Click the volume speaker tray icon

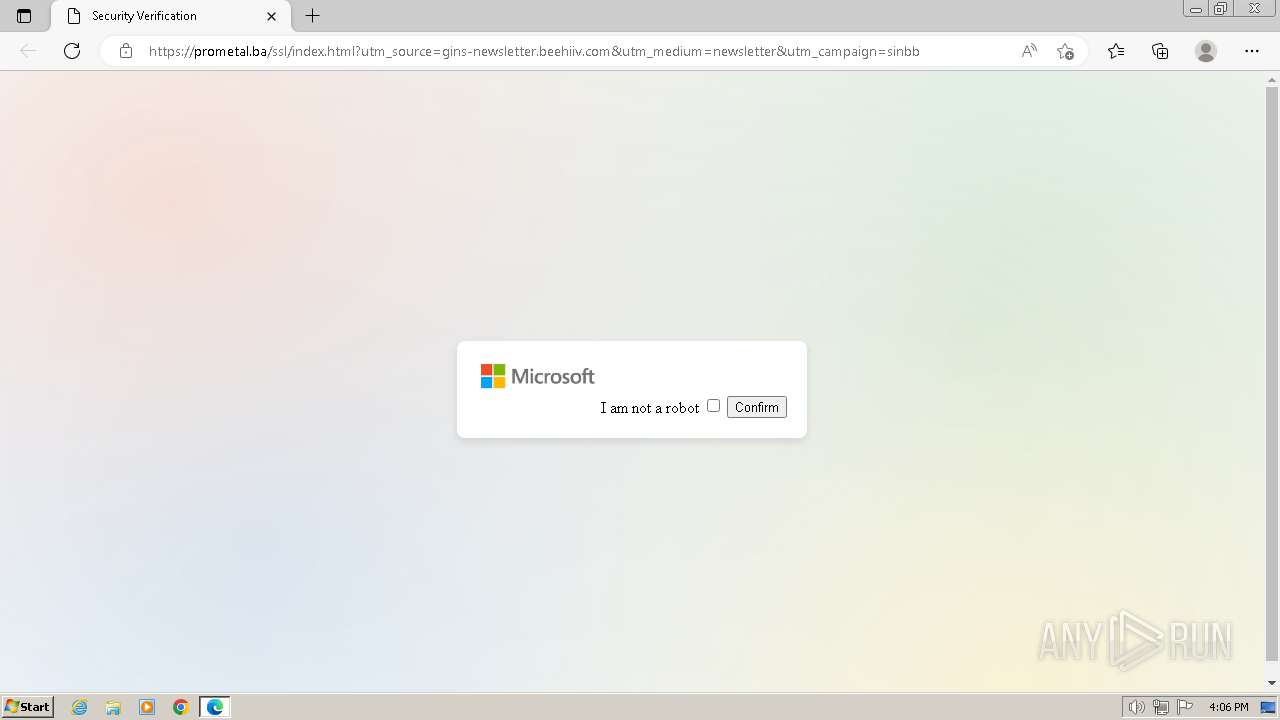[1136, 707]
